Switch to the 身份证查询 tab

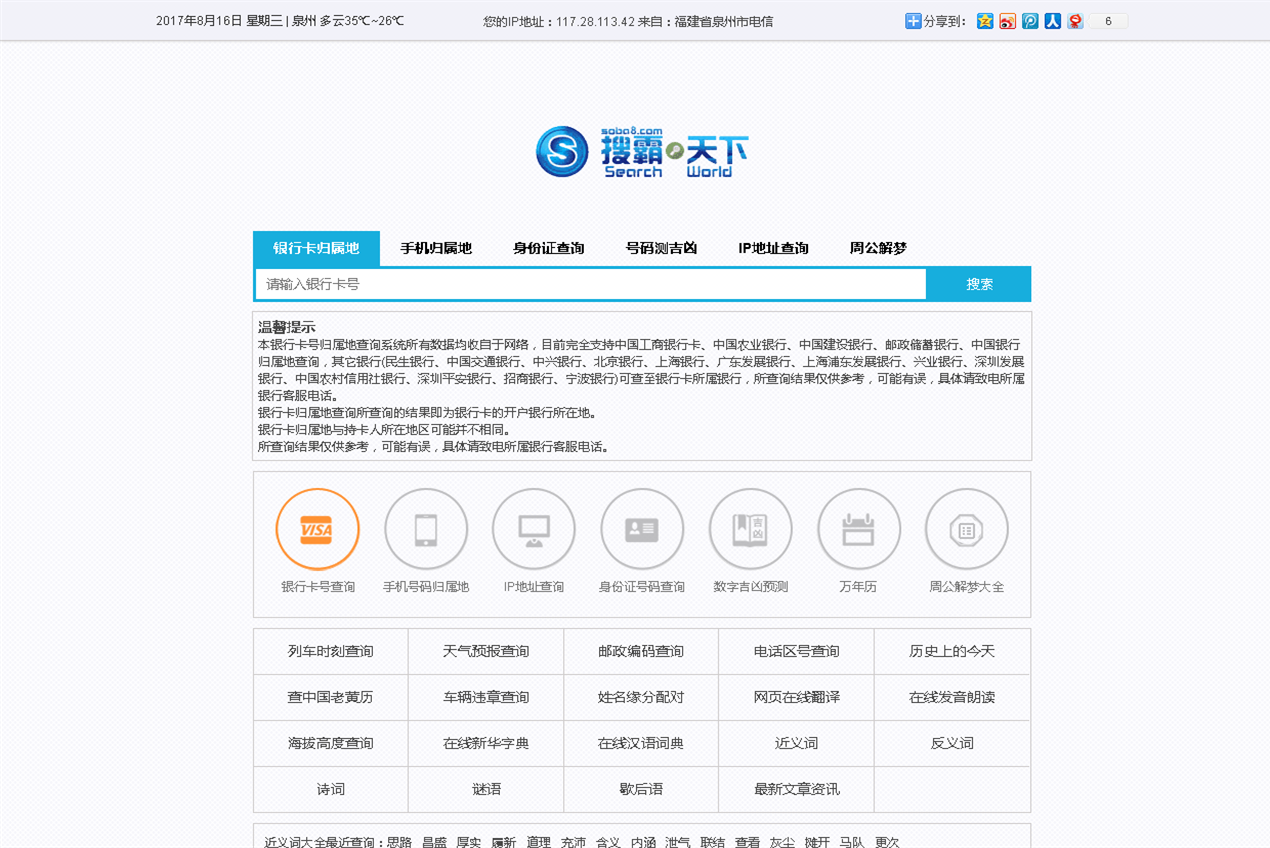coord(548,249)
